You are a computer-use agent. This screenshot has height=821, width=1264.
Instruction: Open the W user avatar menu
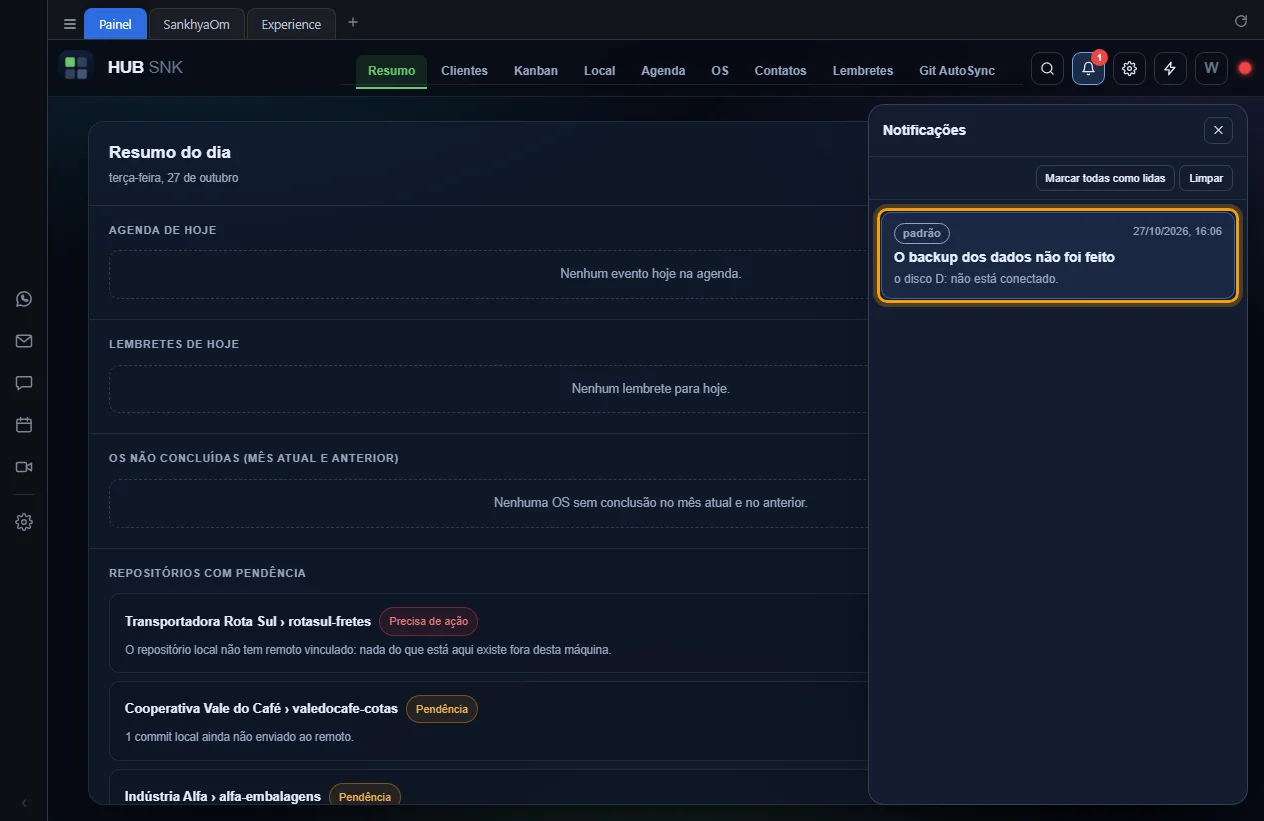coord(1211,68)
